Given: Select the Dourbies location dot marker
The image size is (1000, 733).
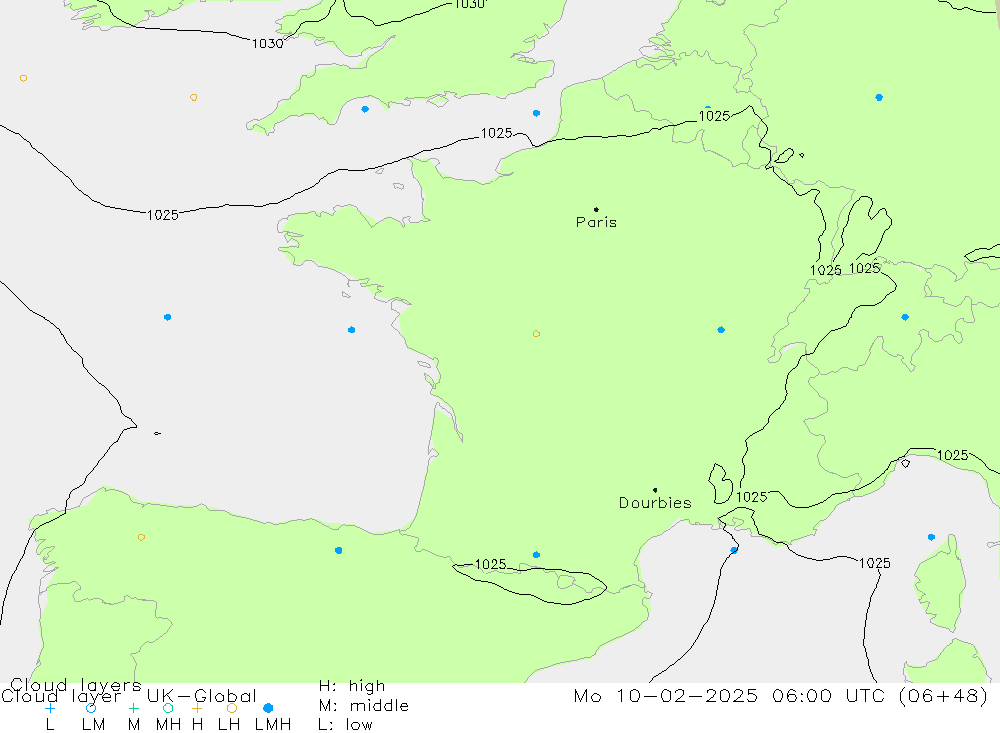Looking at the screenshot, I should pos(655,490).
